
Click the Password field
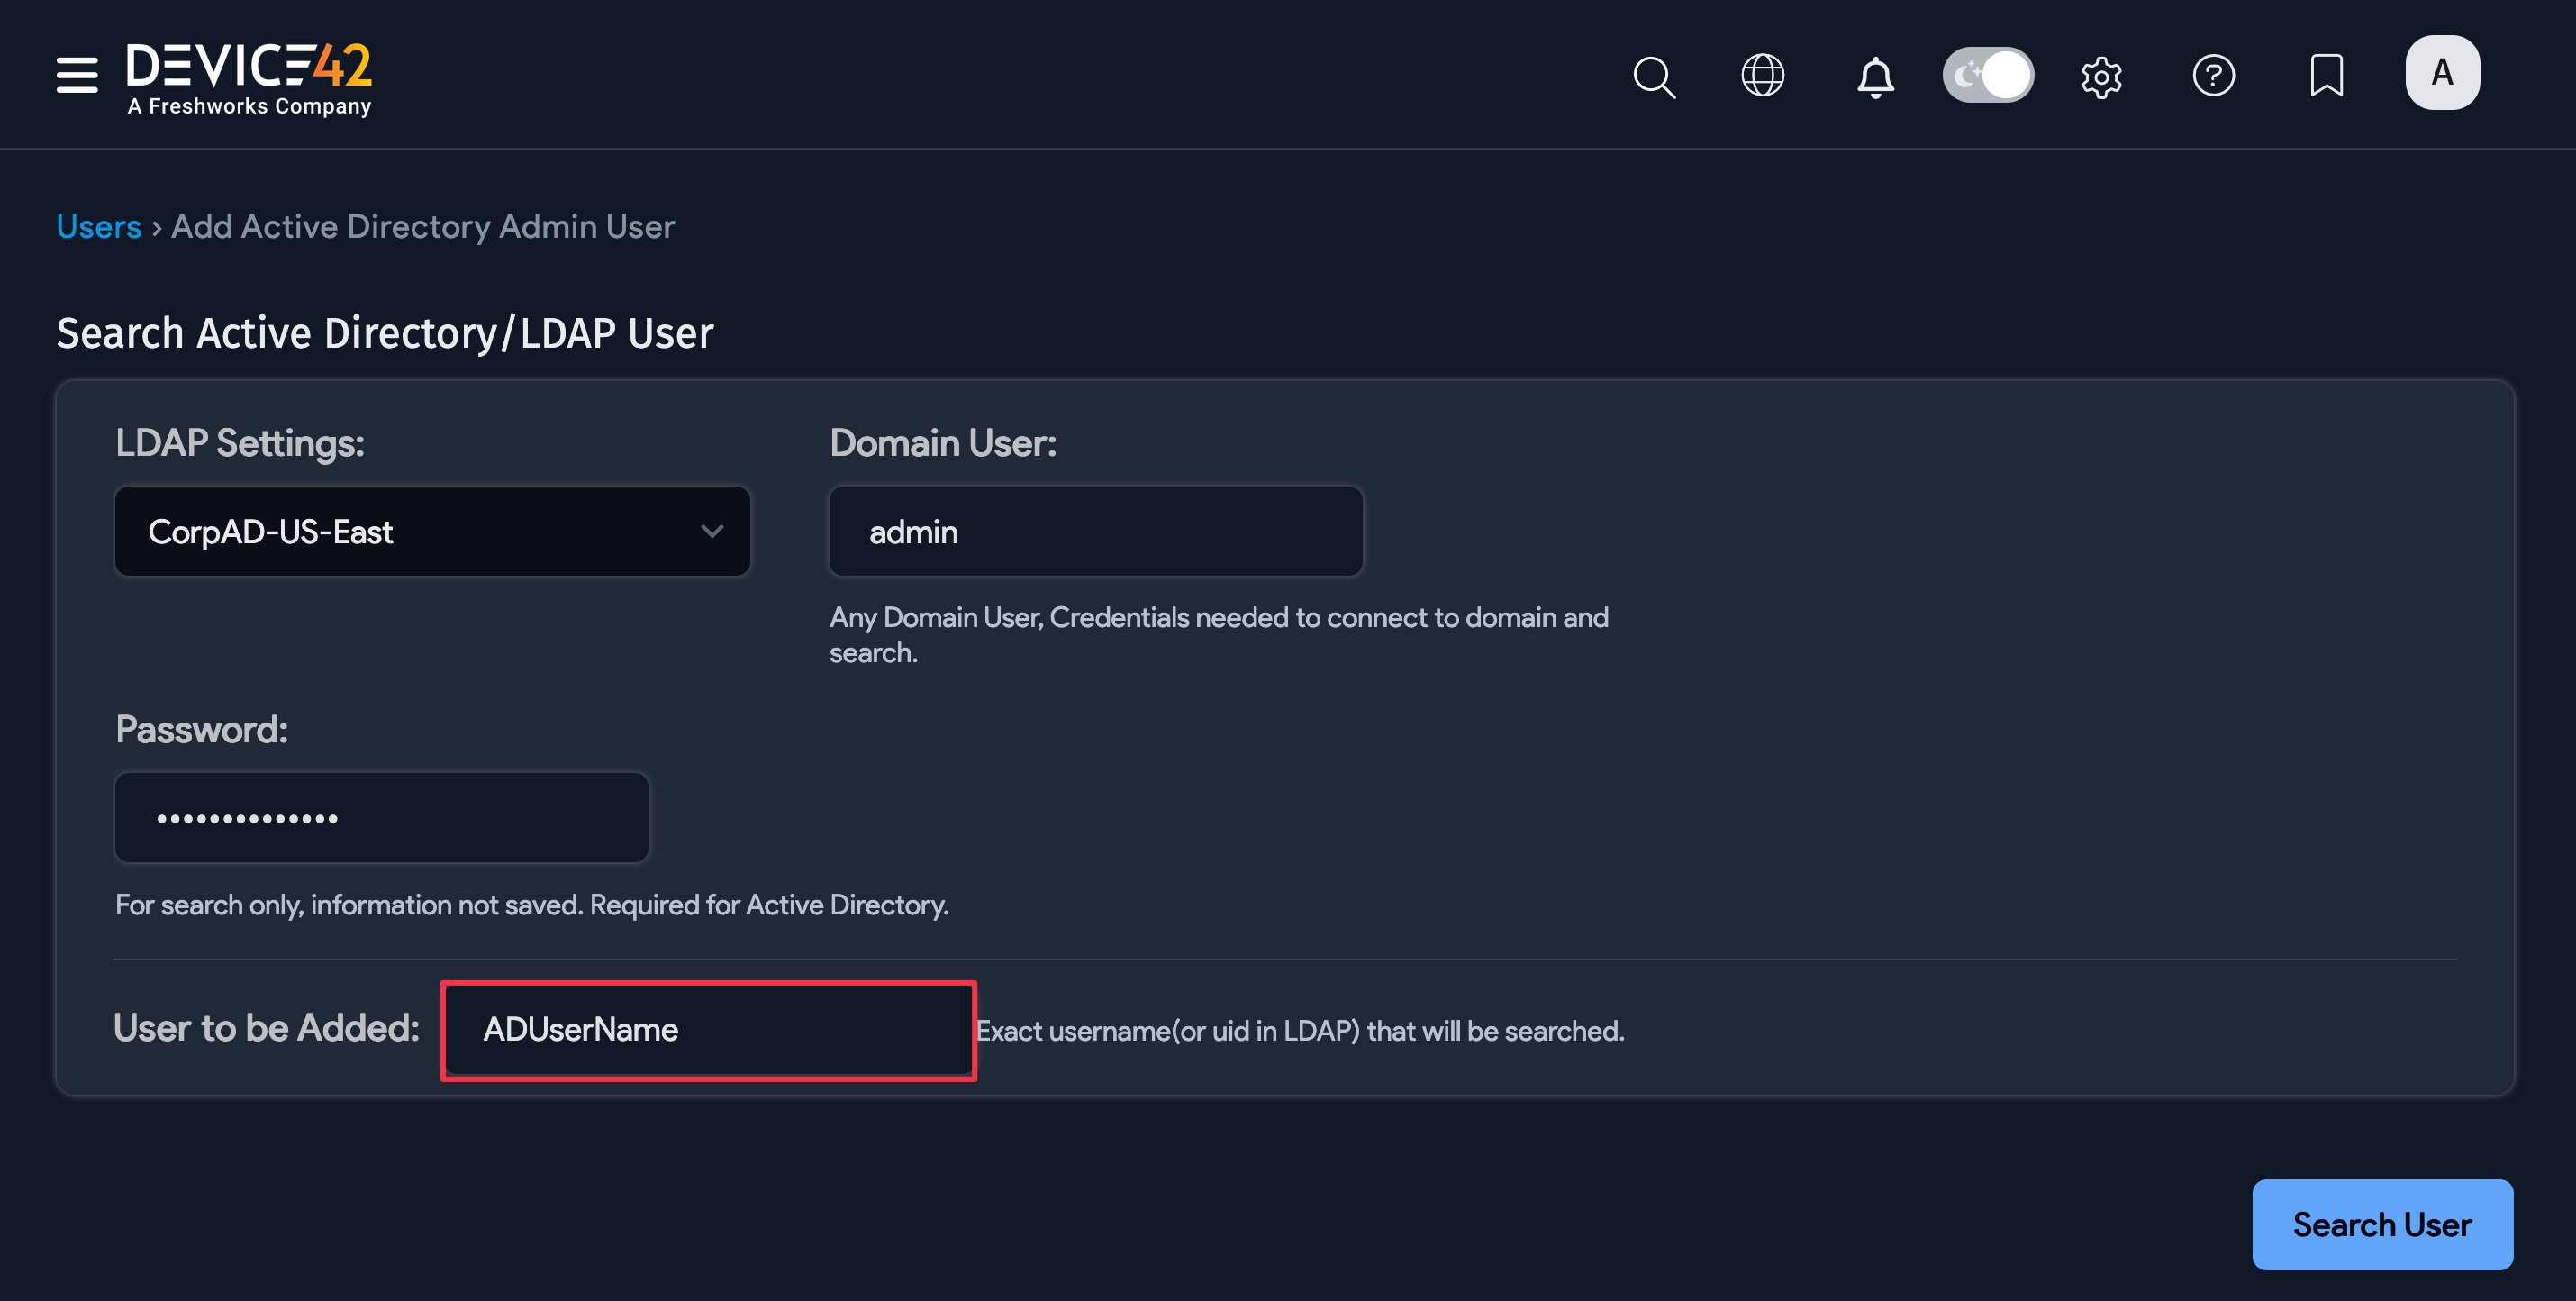[381, 817]
